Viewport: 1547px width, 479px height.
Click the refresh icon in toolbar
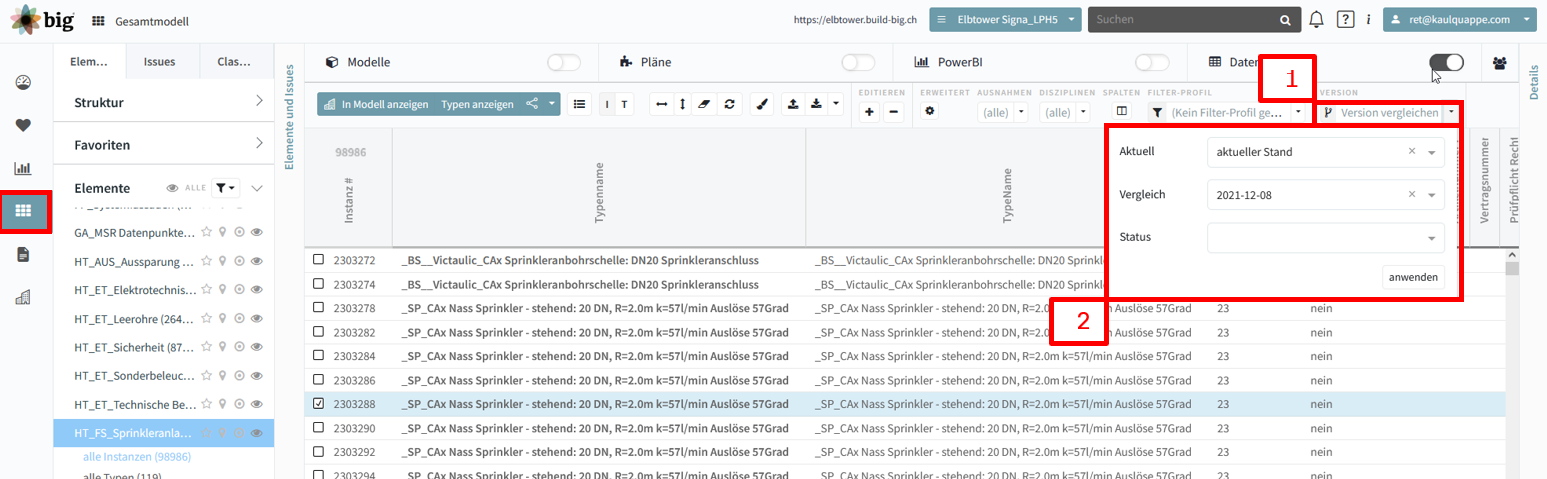(x=728, y=104)
